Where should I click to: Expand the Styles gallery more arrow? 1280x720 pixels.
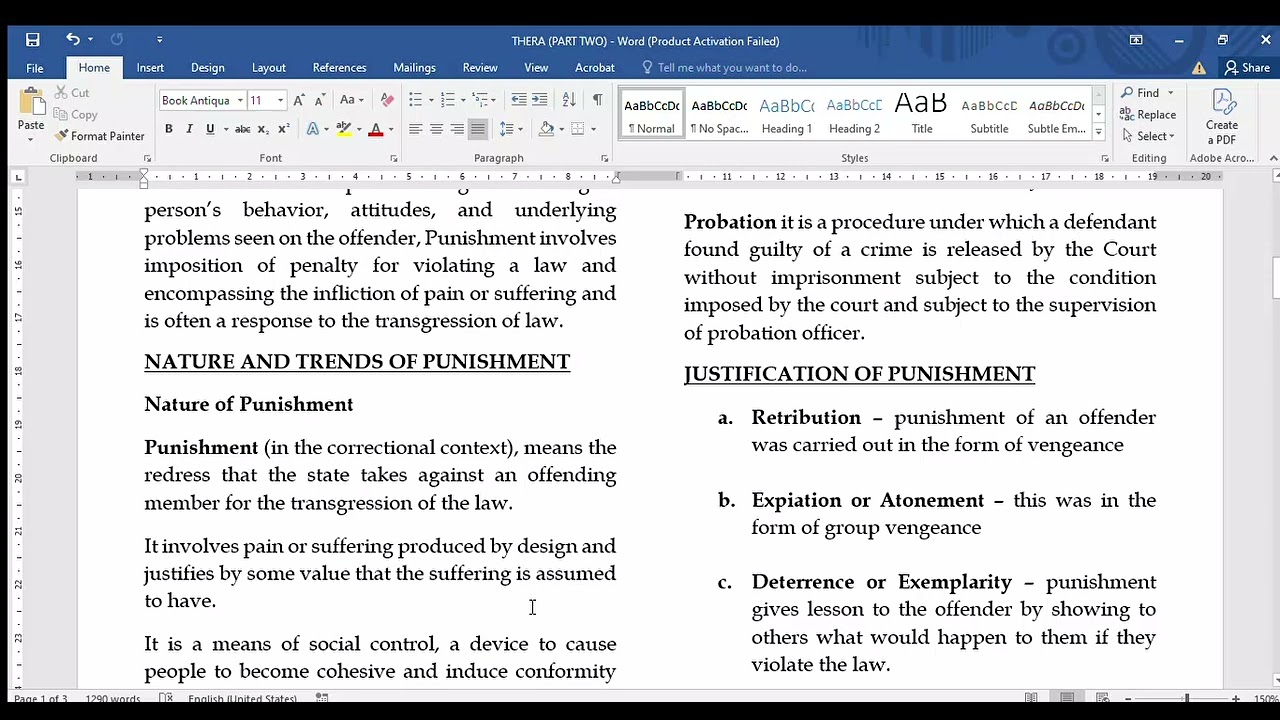pyautogui.click(x=1098, y=132)
